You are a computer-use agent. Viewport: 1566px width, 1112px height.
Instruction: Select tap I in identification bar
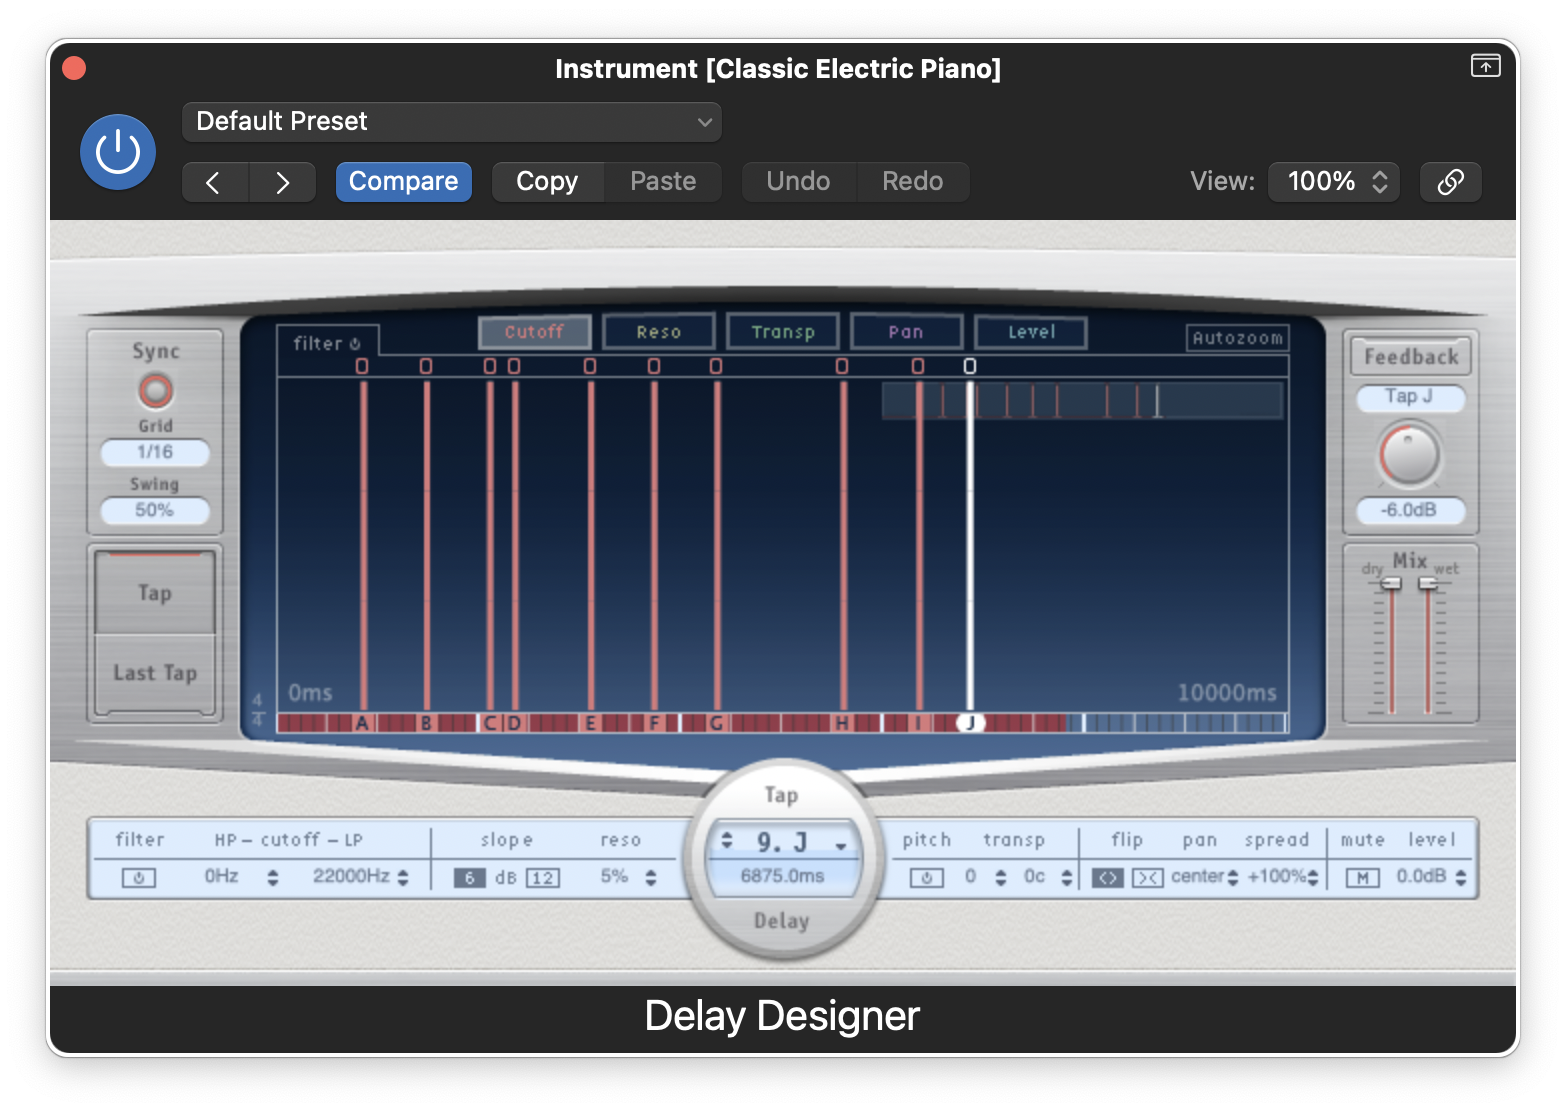918,723
